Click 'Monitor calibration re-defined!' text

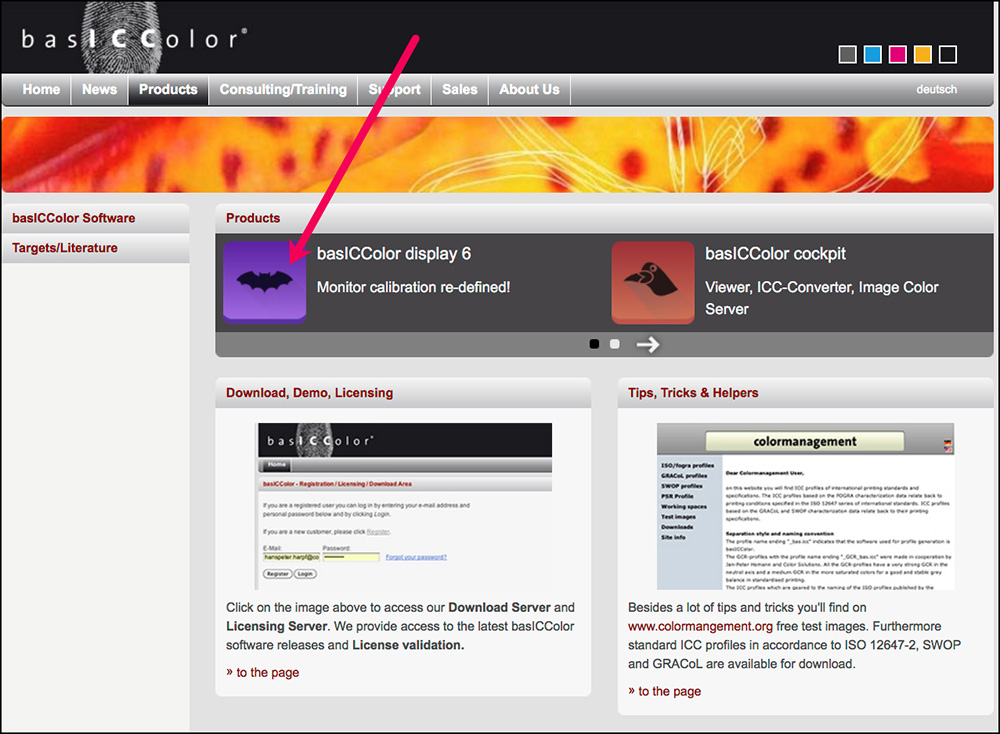click(x=413, y=287)
